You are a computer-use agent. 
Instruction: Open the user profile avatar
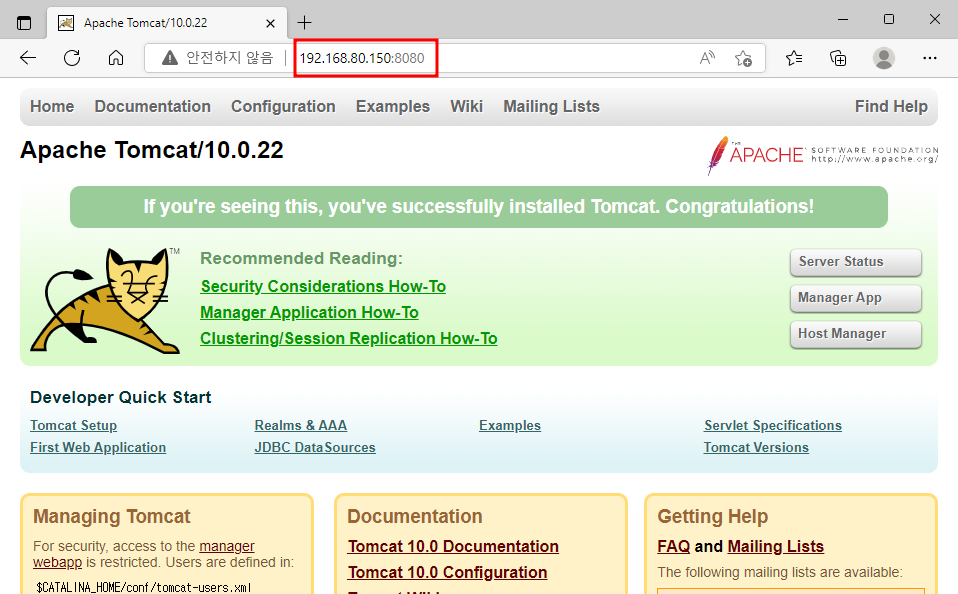click(883, 58)
